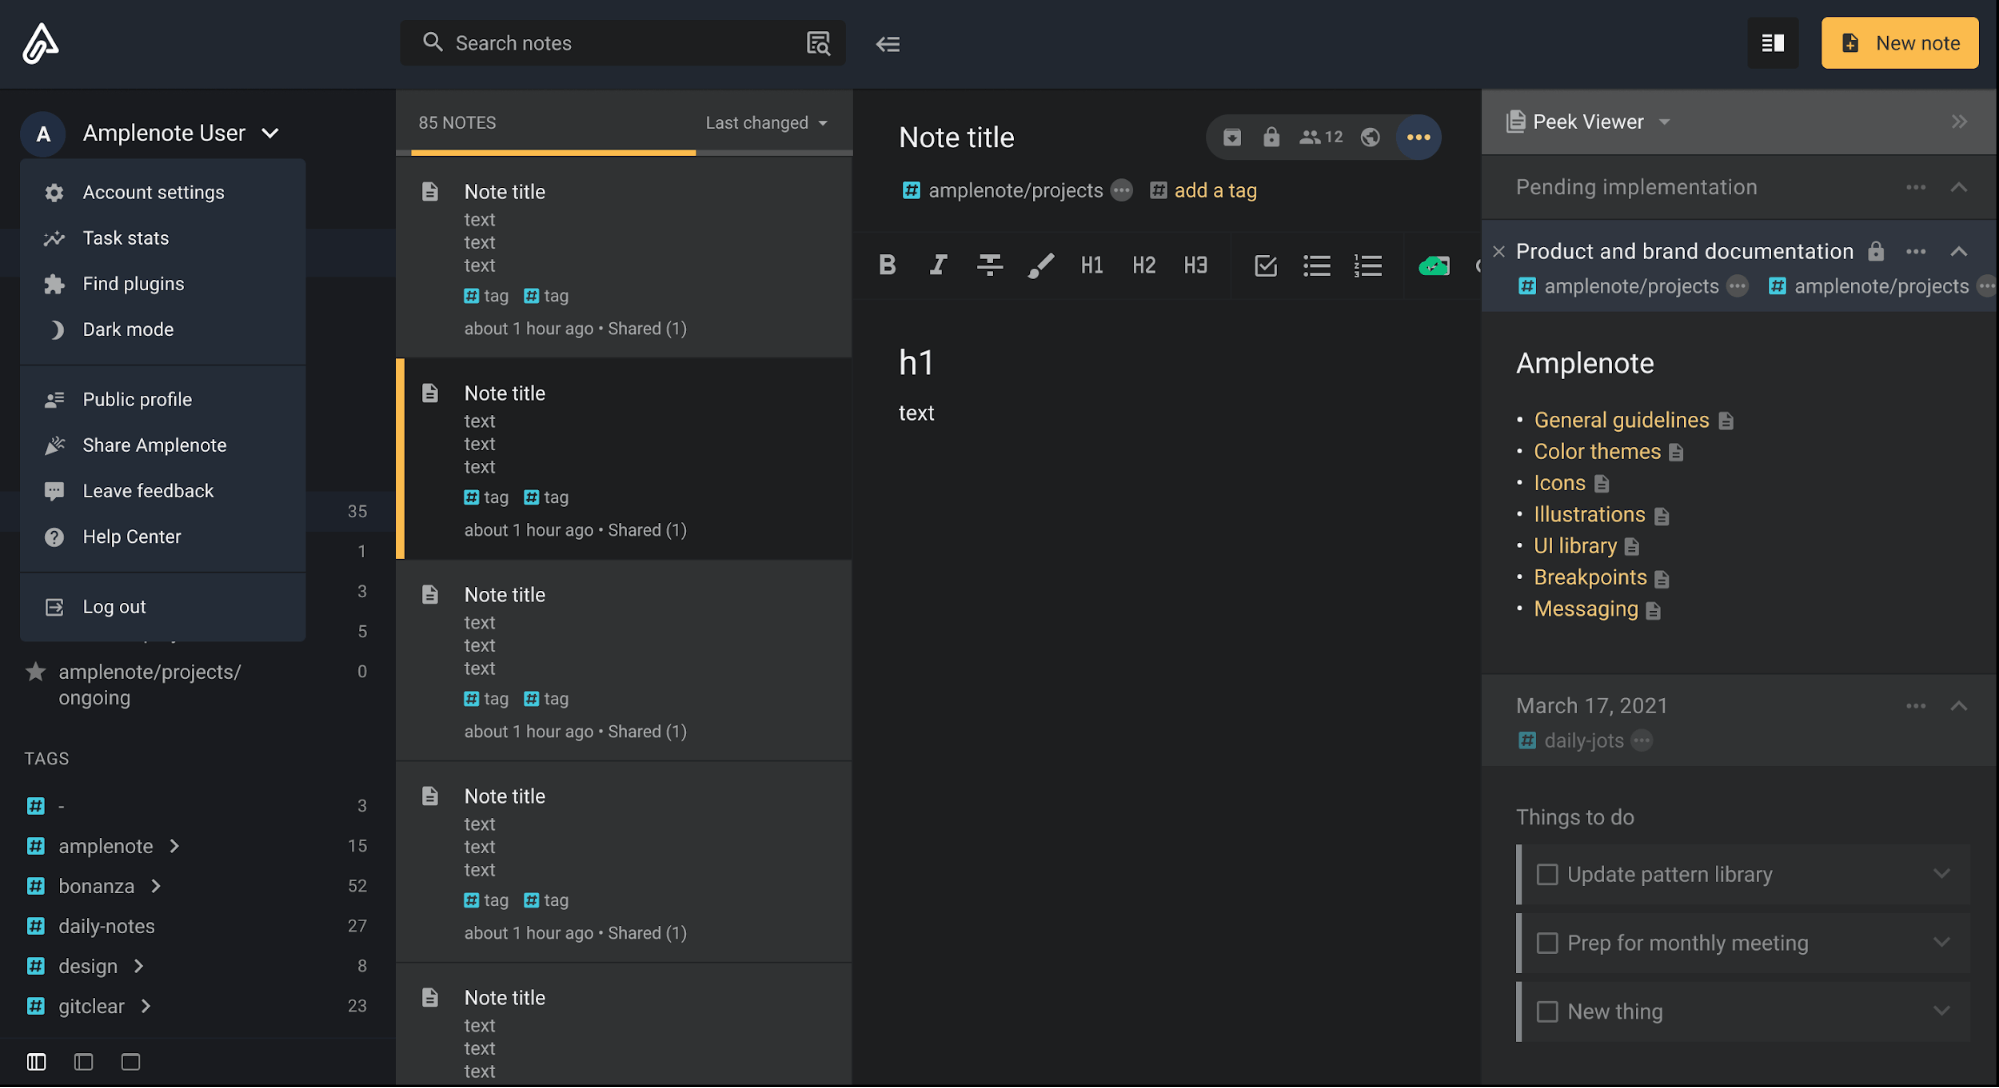1999x1088 pixels.
Task: Open the 'Last changed' sort dropdown
Action: pos(766,122)
